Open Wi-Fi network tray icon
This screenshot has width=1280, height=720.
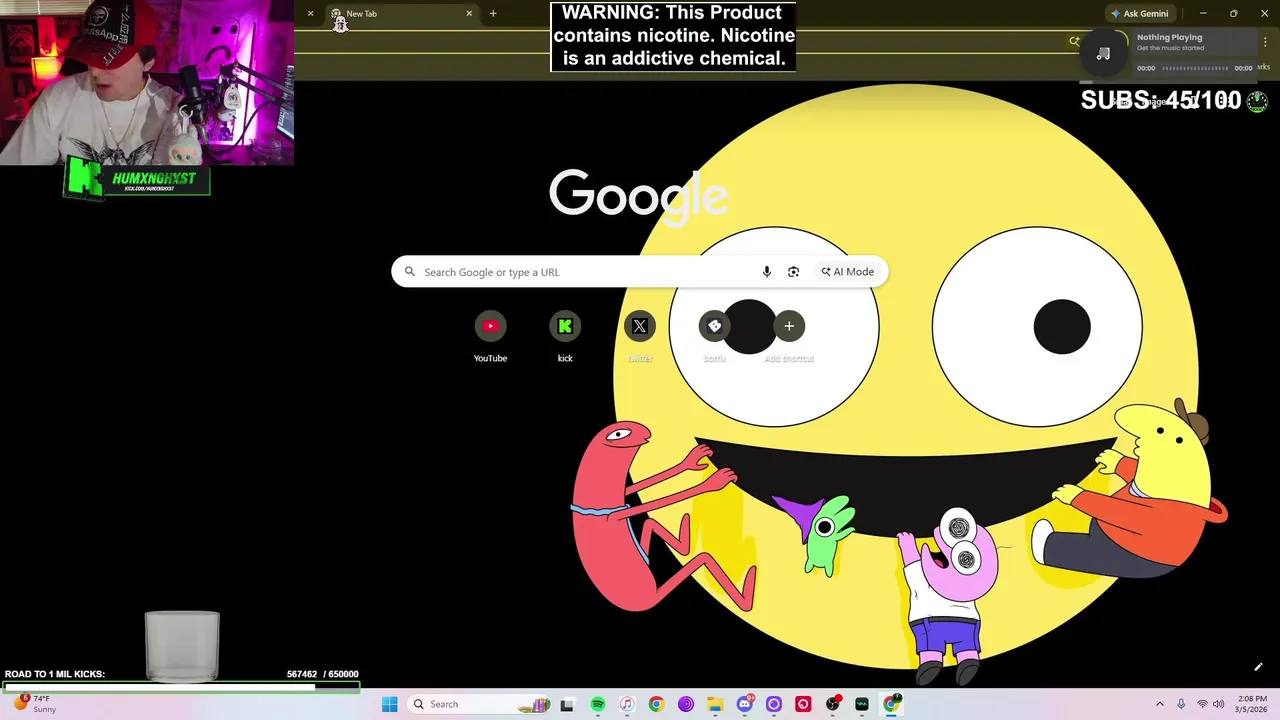1202,704
